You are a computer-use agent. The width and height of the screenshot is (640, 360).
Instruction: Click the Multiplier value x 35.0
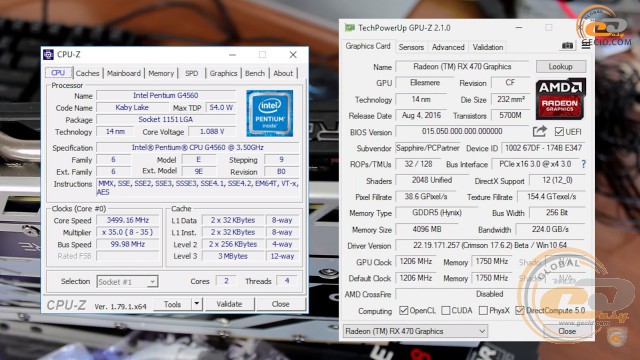(128, 232)
